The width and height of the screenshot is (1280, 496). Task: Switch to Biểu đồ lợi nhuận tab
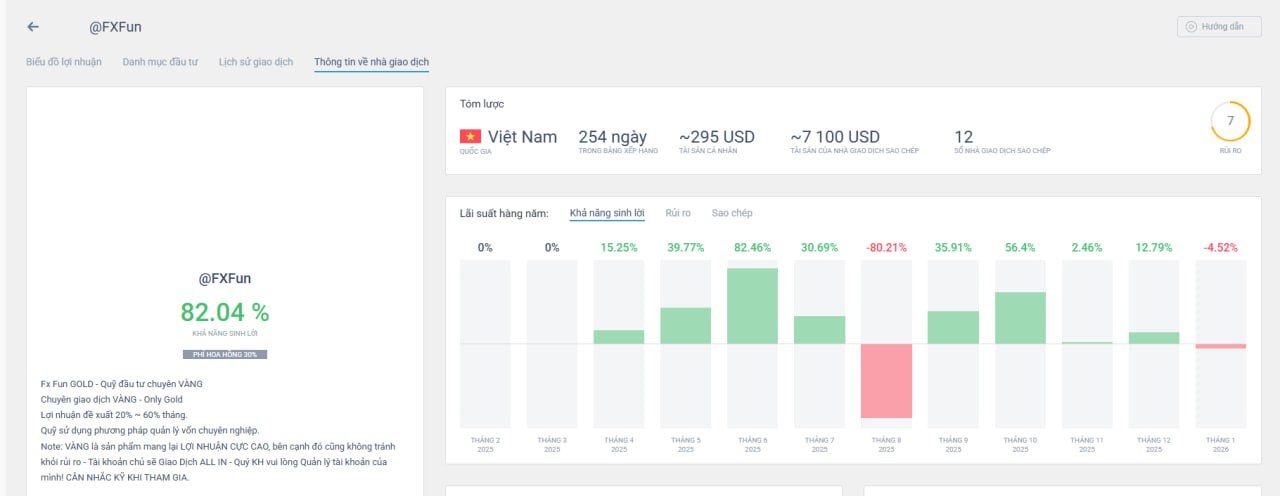coord(64,62)
